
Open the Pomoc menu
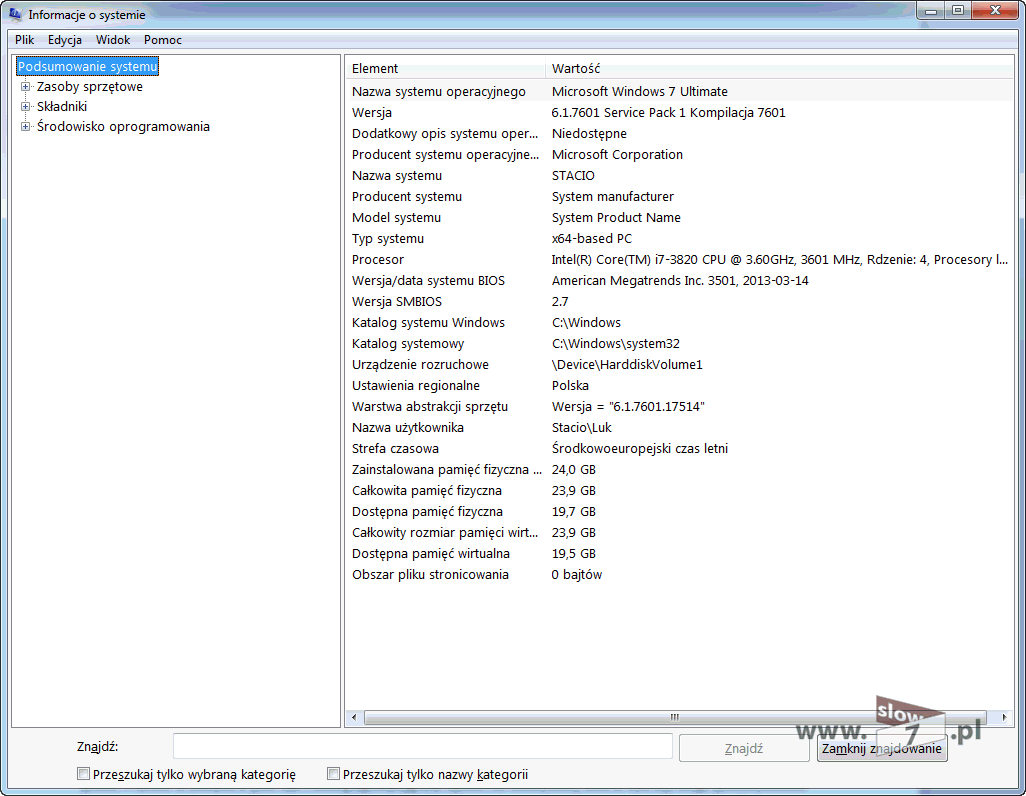(x=163, y=40)
